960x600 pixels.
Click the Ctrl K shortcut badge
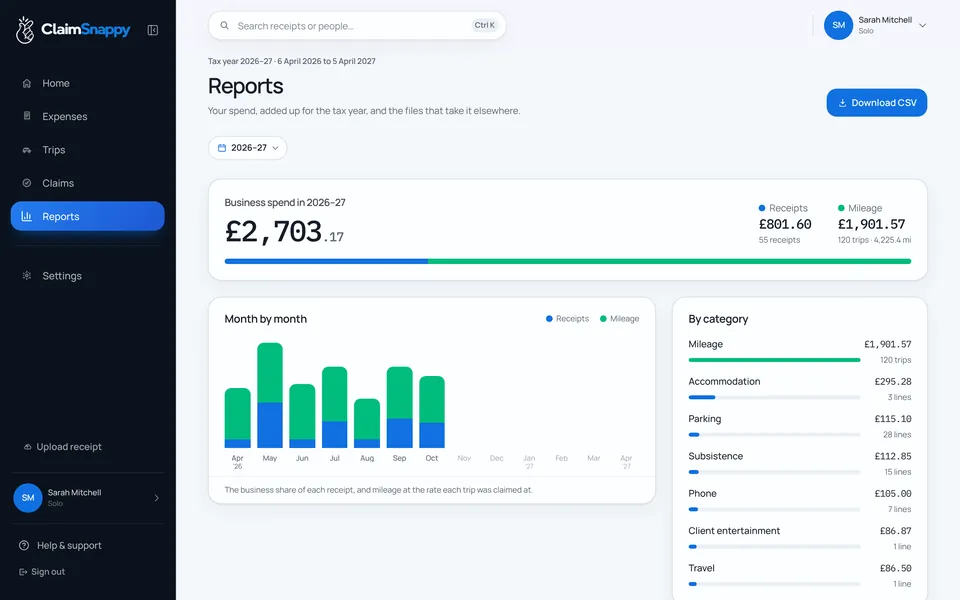click(x=484, y=25)
